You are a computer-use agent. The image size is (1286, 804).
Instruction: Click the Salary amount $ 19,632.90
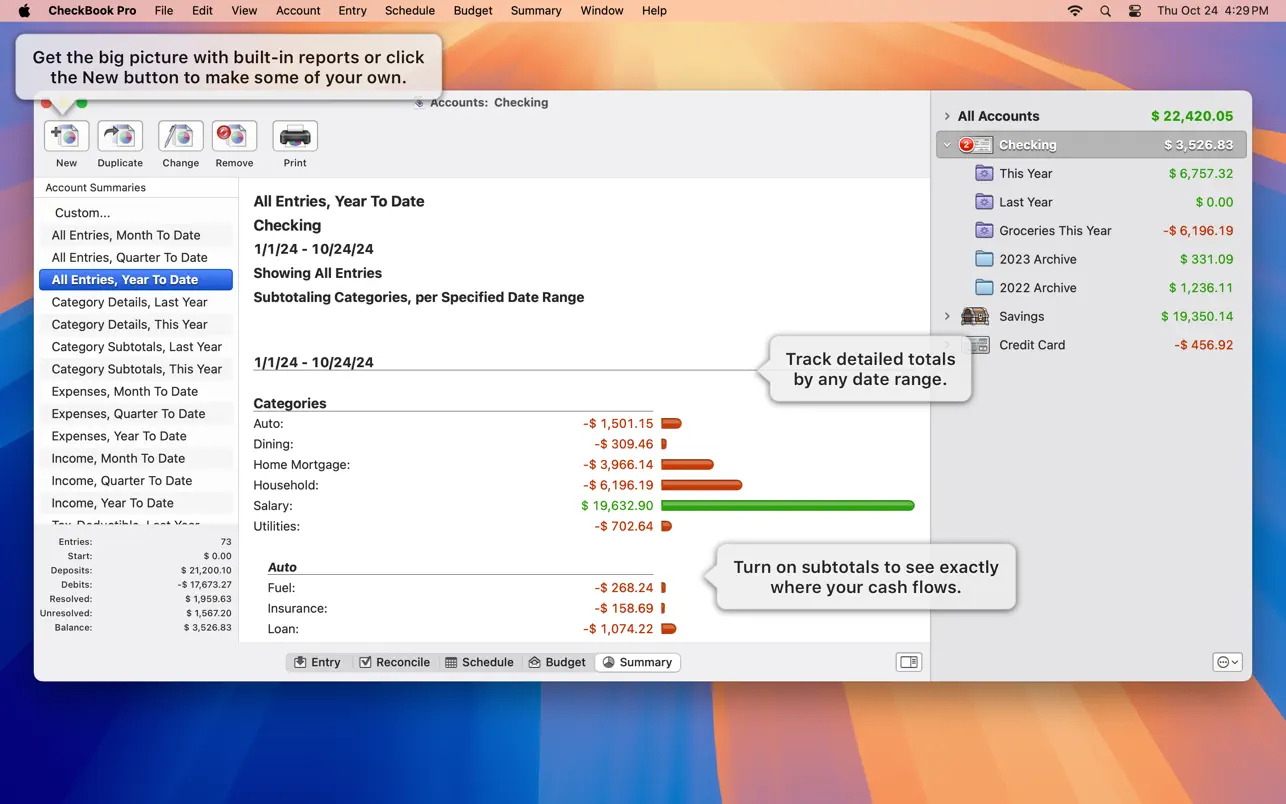pyautogui.click(x=617, y=506)
